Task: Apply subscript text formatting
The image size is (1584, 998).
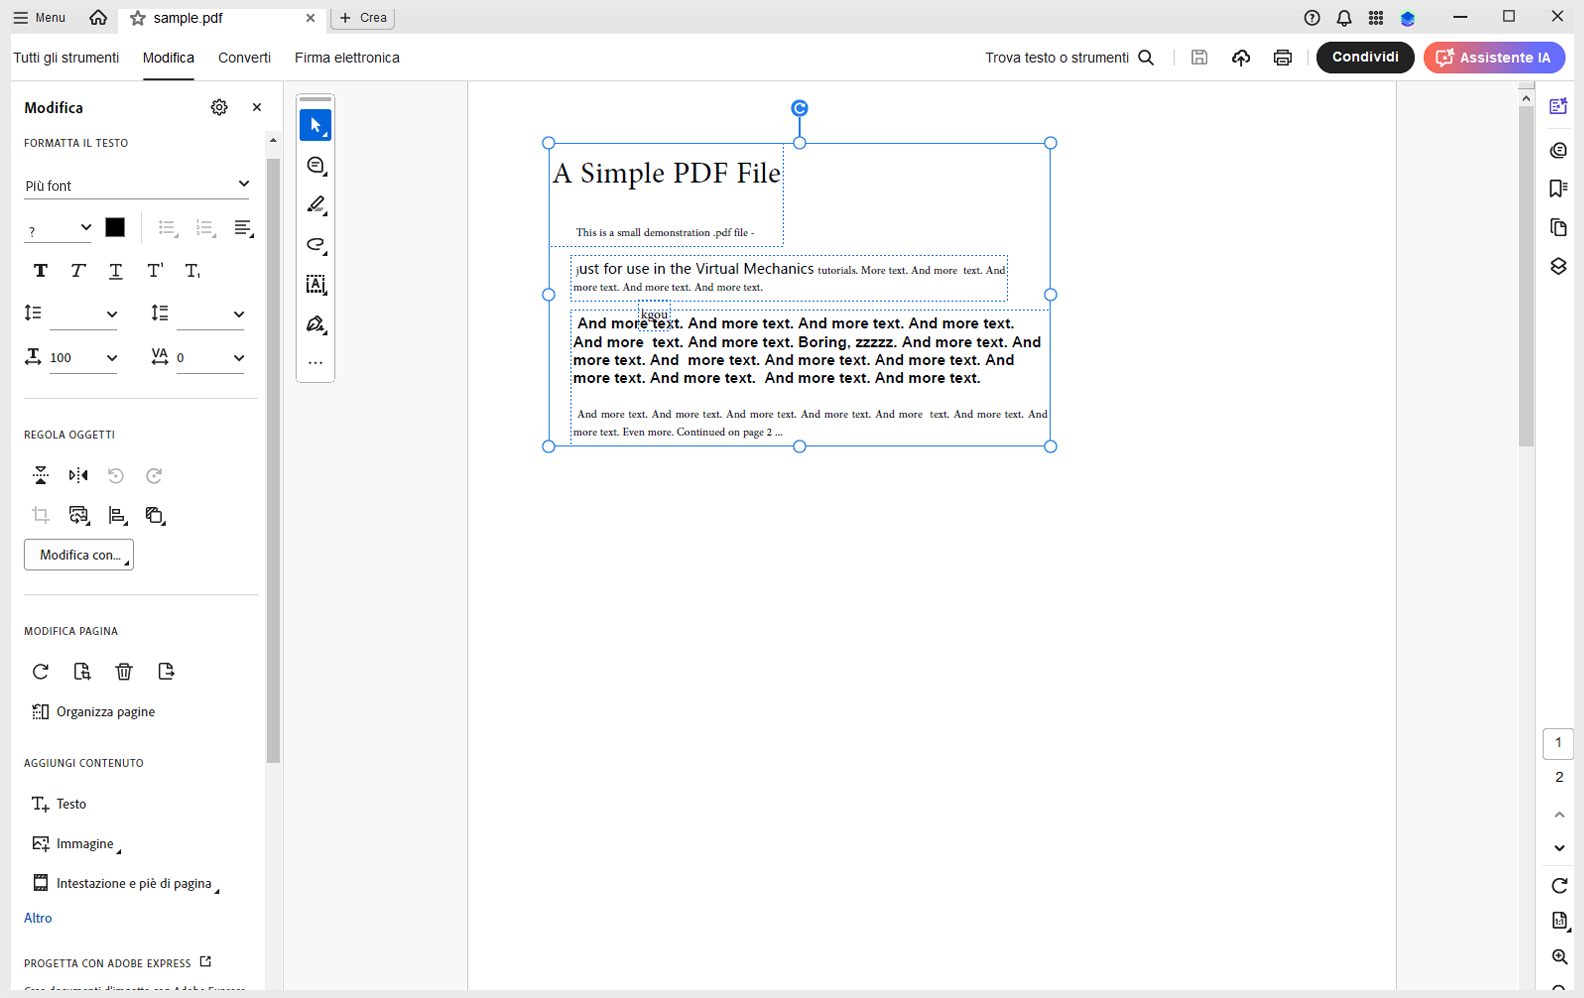Action: (x=192, y=270)
